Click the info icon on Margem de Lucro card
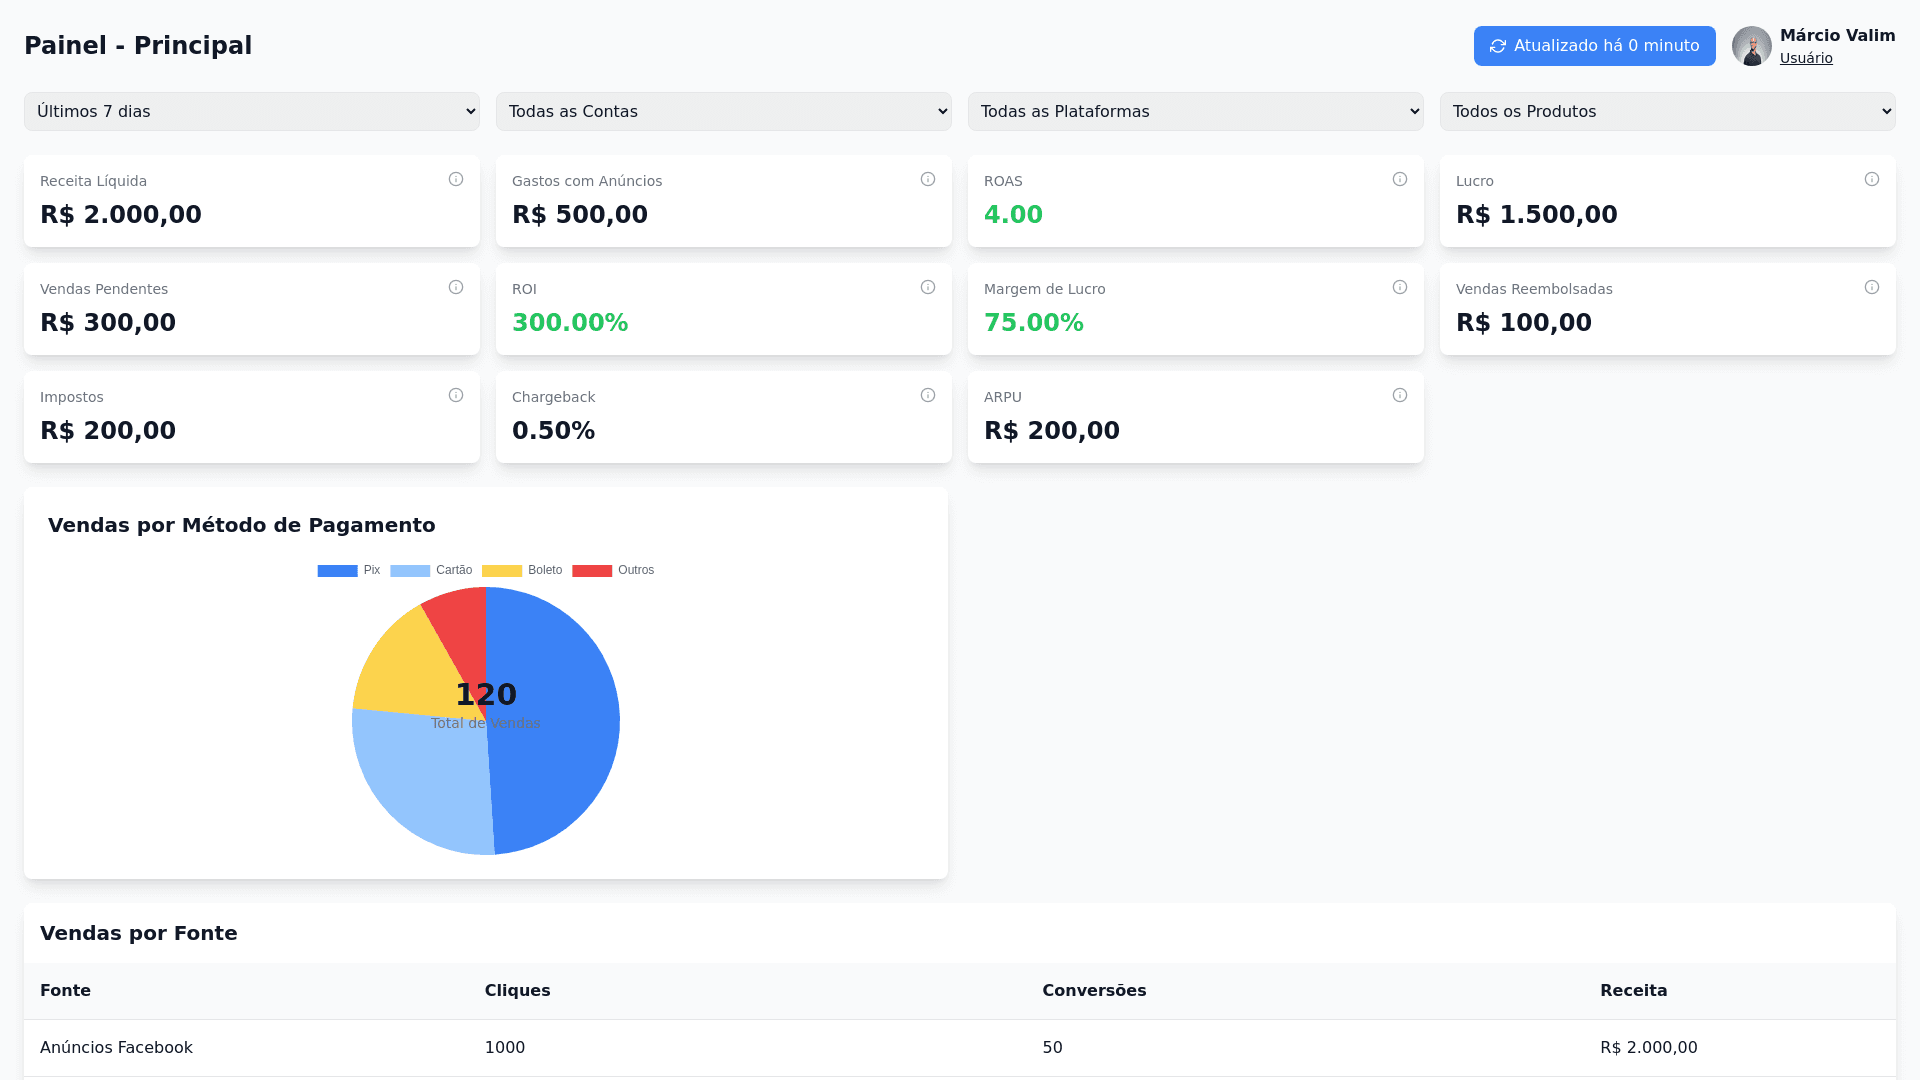The height and width of the screenshot is (1080, 1920). tap(1400, 287)
